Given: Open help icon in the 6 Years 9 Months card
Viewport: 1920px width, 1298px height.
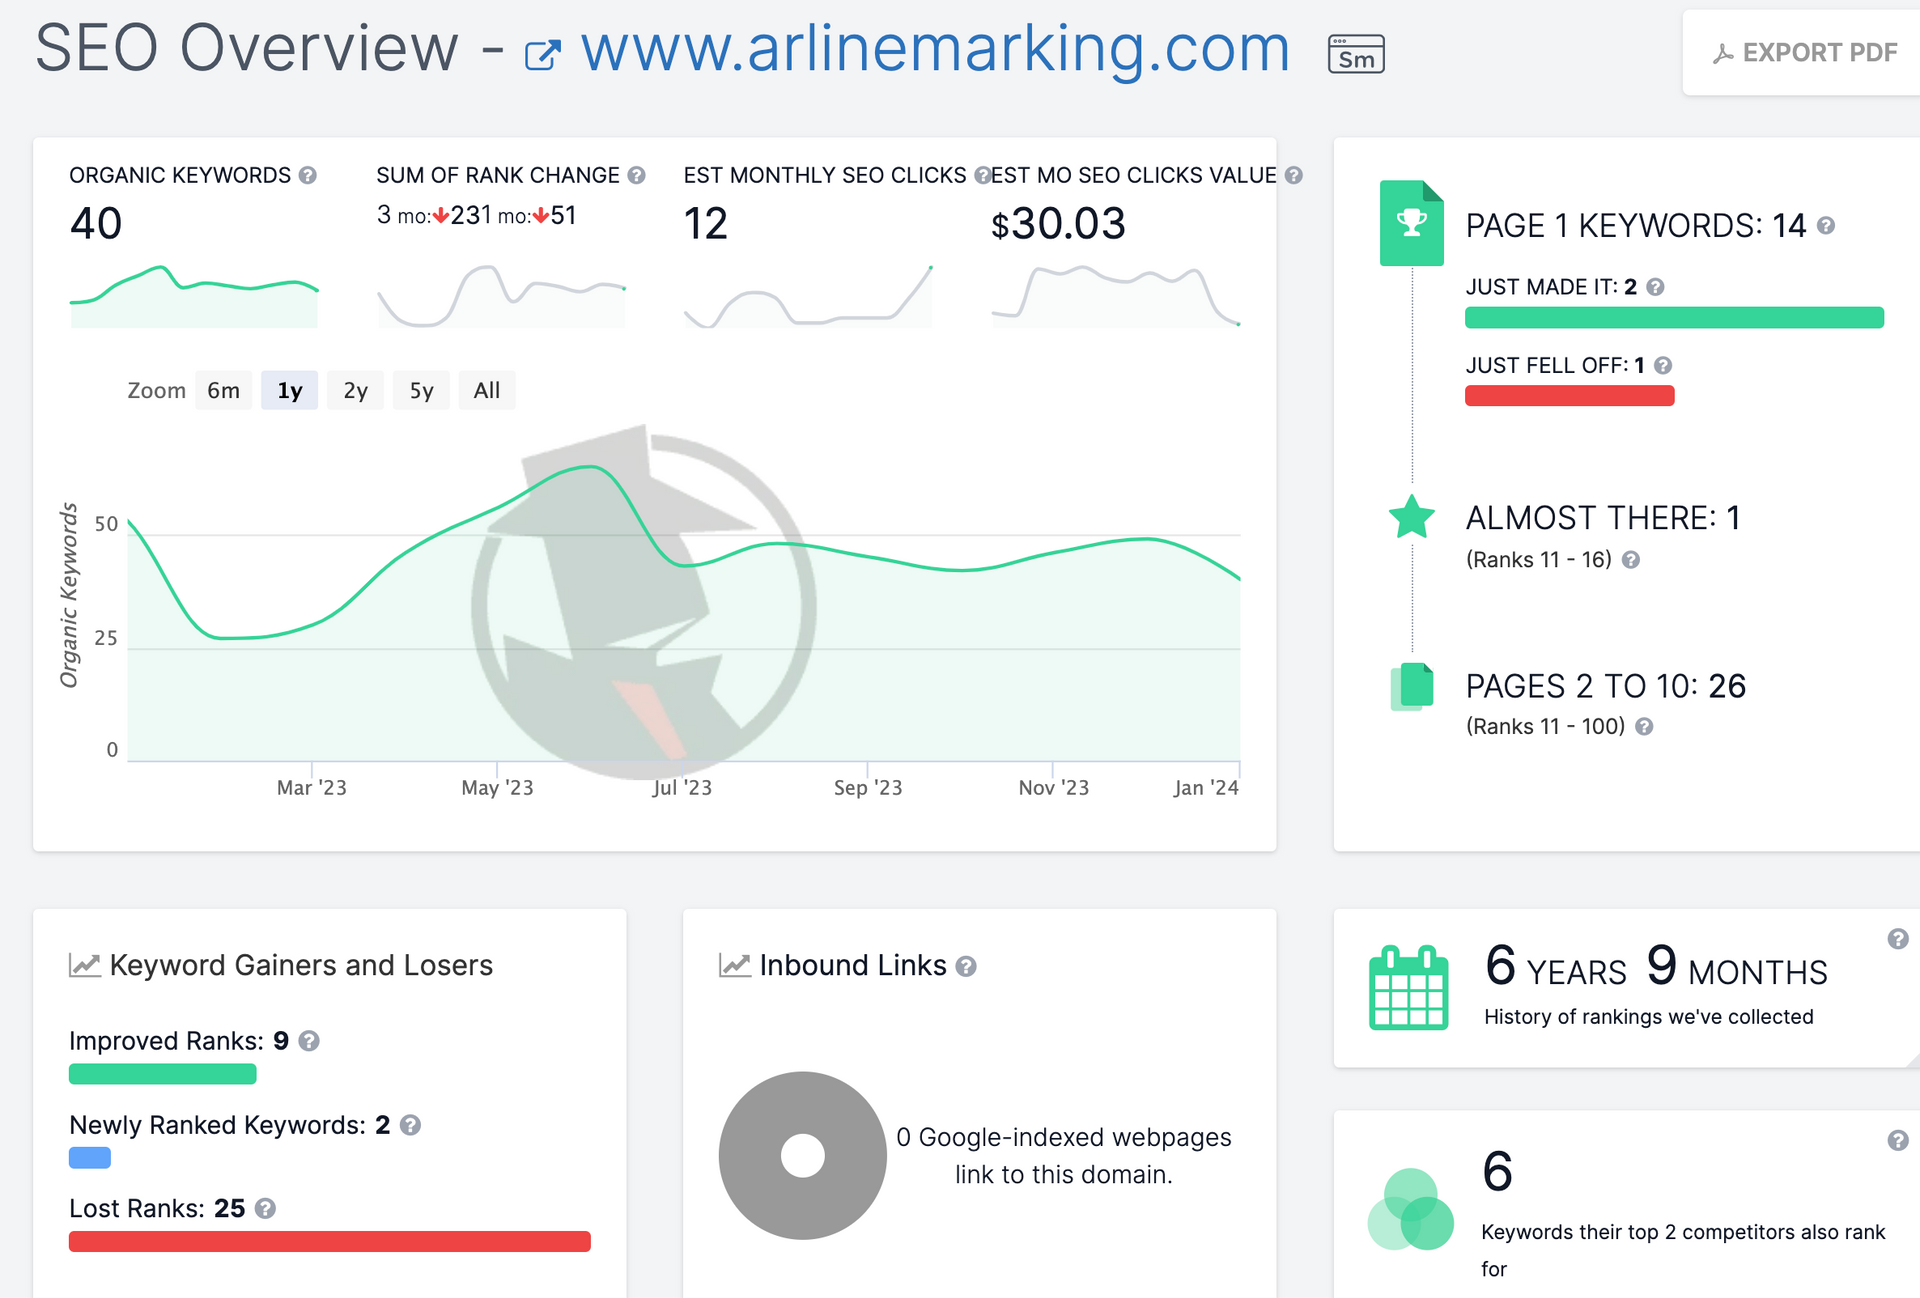Looking at the screenshot, I should click(1897, 938).
